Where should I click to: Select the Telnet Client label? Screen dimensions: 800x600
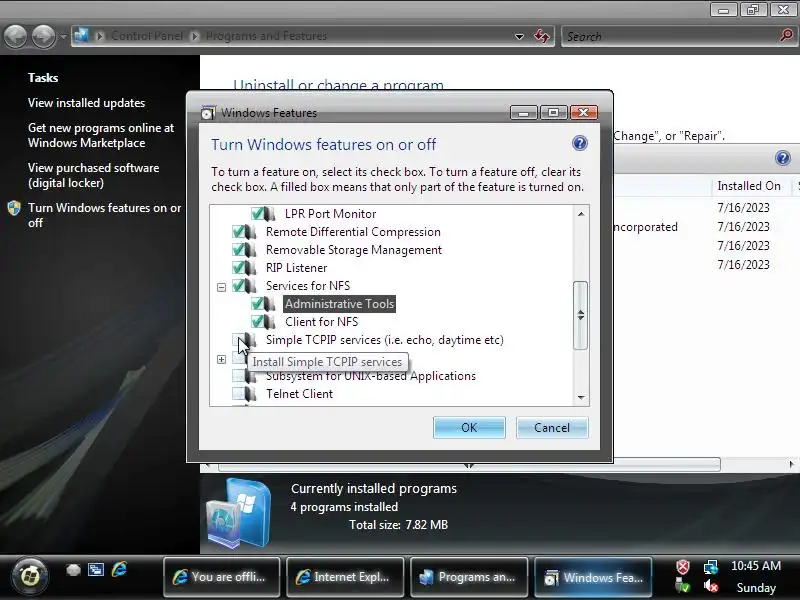click(x=299, y=393)
